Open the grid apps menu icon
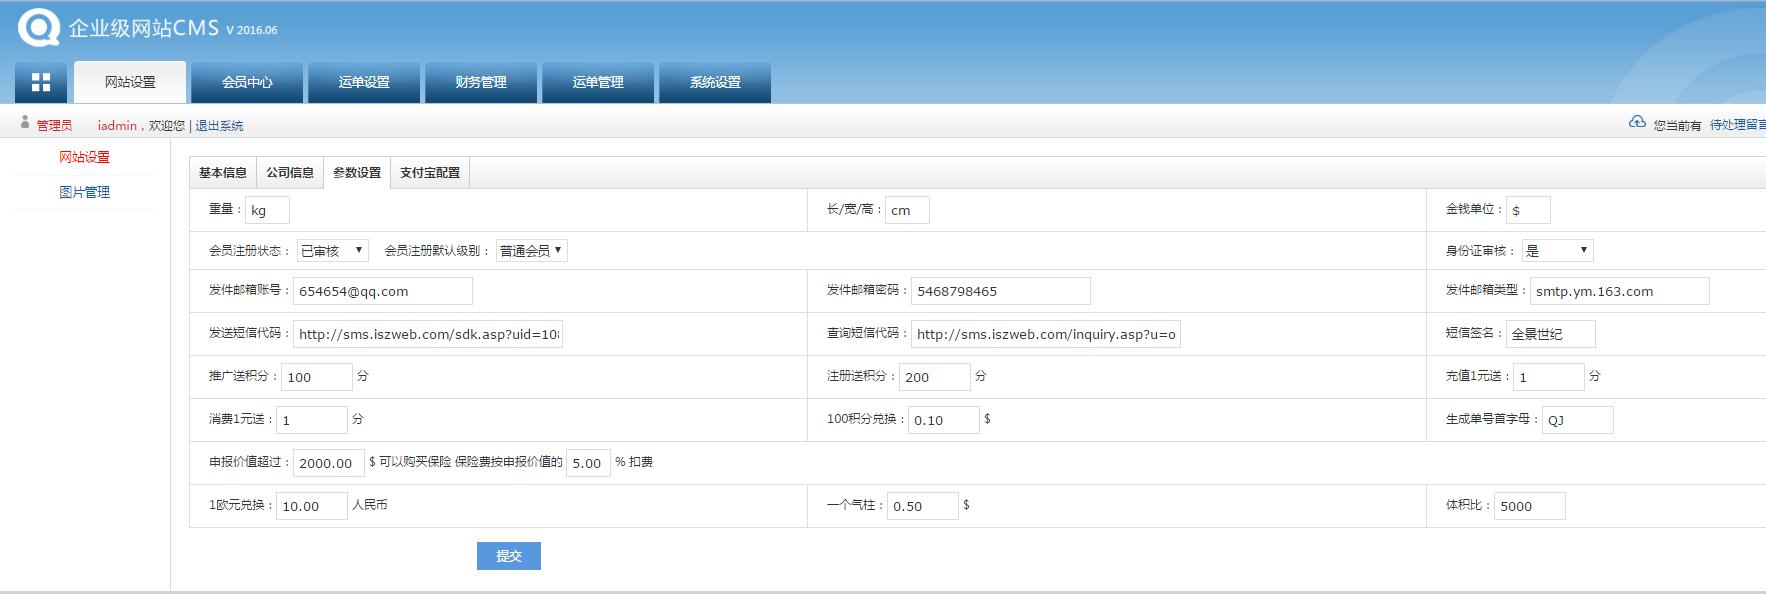Image resolution: width=1766 pixels, height=594 pixels. tap(41, 82)
